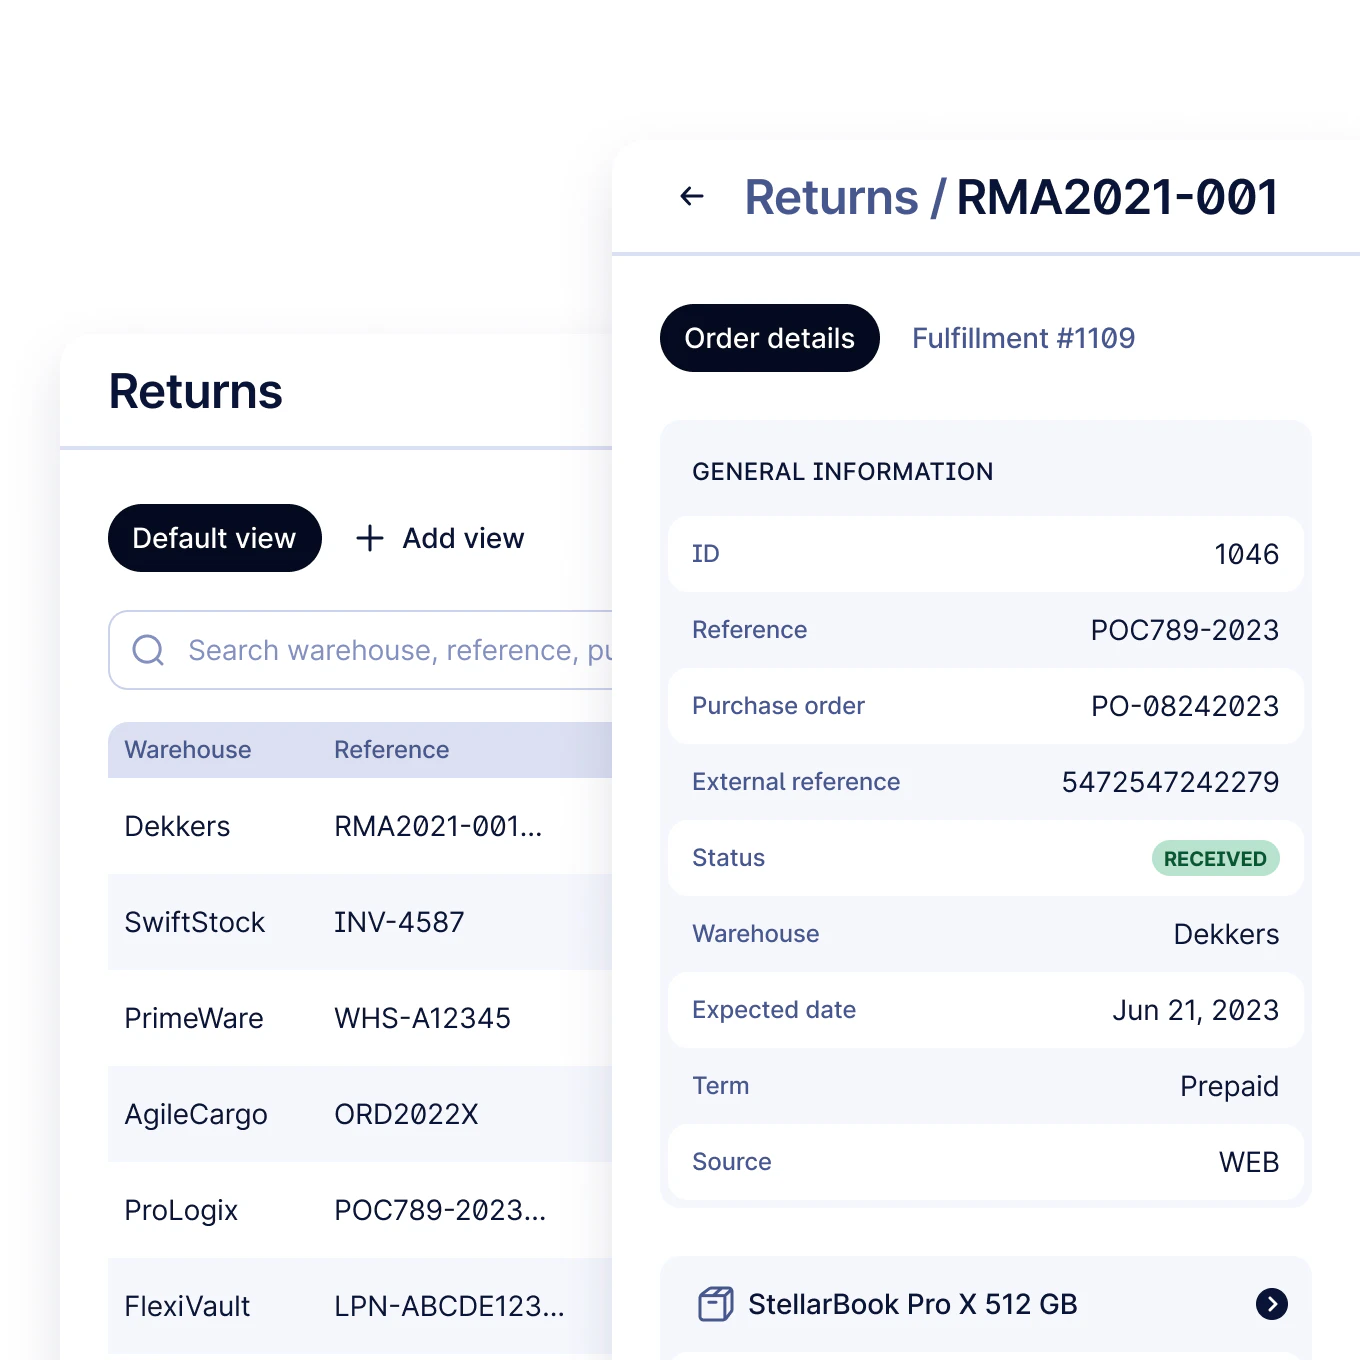Screen dimensions: 1360x1360
Task: Switch to the Fulfillment #1109 tab
Action: coord(1022,338)
